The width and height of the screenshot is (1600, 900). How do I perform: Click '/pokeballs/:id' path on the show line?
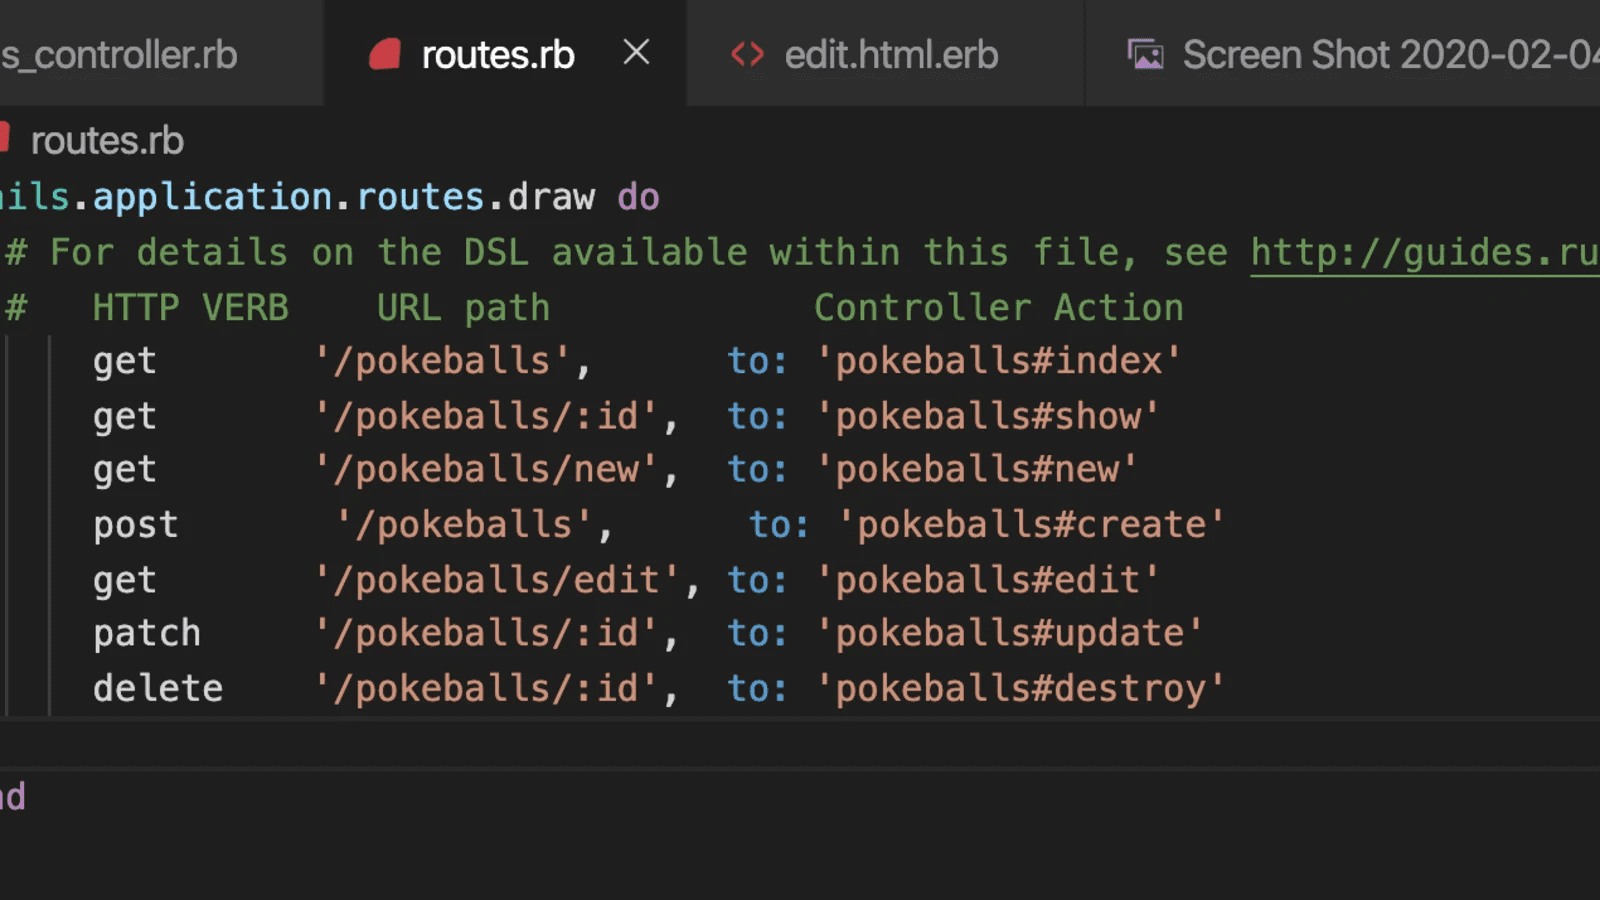point(486,416)
